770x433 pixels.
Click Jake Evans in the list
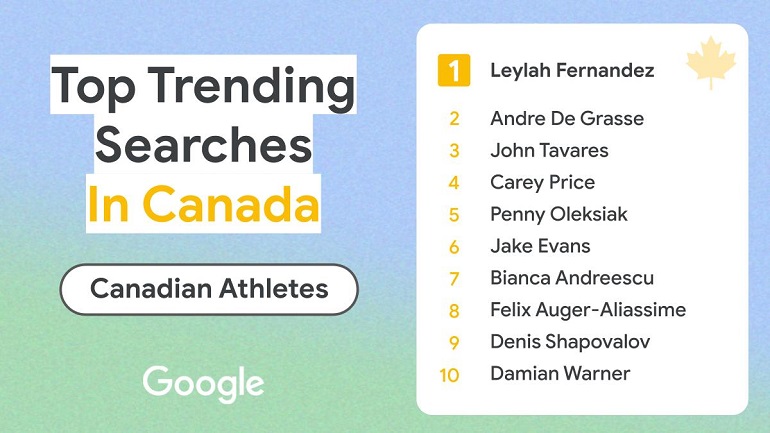540,246
